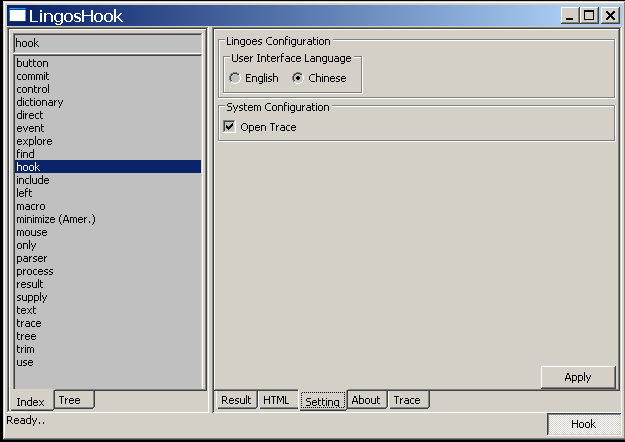
Task: Select the Setting tab
Action: [x=322, y=401]
